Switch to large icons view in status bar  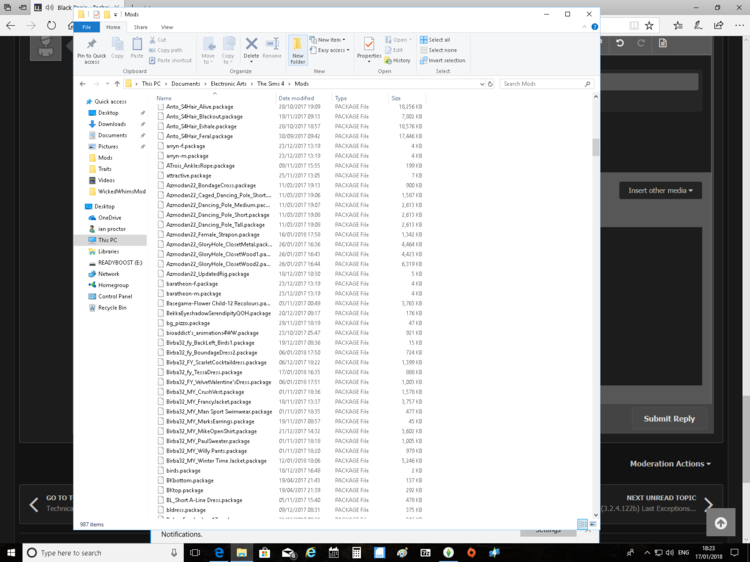(x=593, y=524)
